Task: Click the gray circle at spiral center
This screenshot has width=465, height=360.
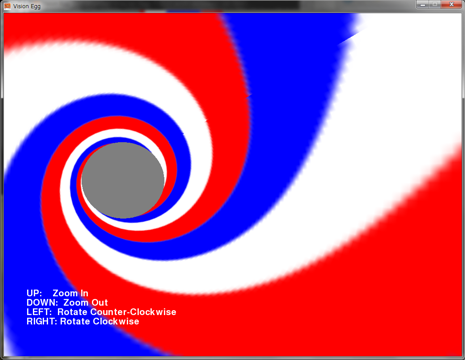Action: coord(123,180)
